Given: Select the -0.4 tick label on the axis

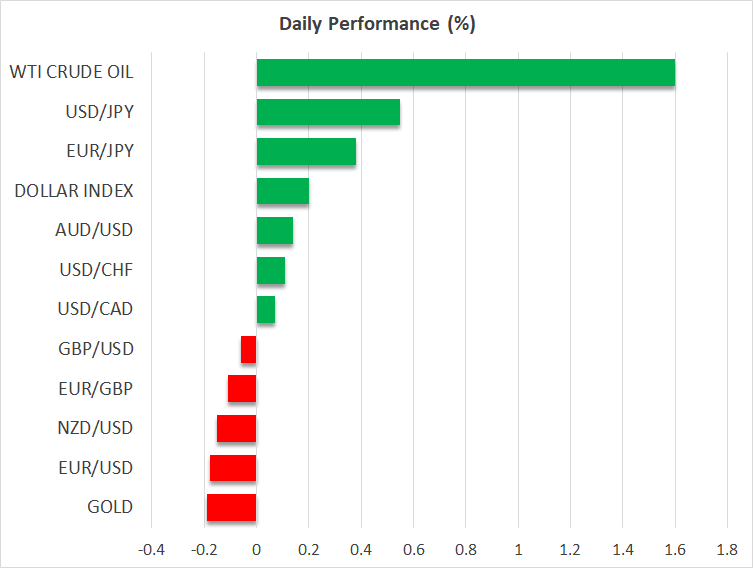Looking at the screenshot, I should pos(151,550).
